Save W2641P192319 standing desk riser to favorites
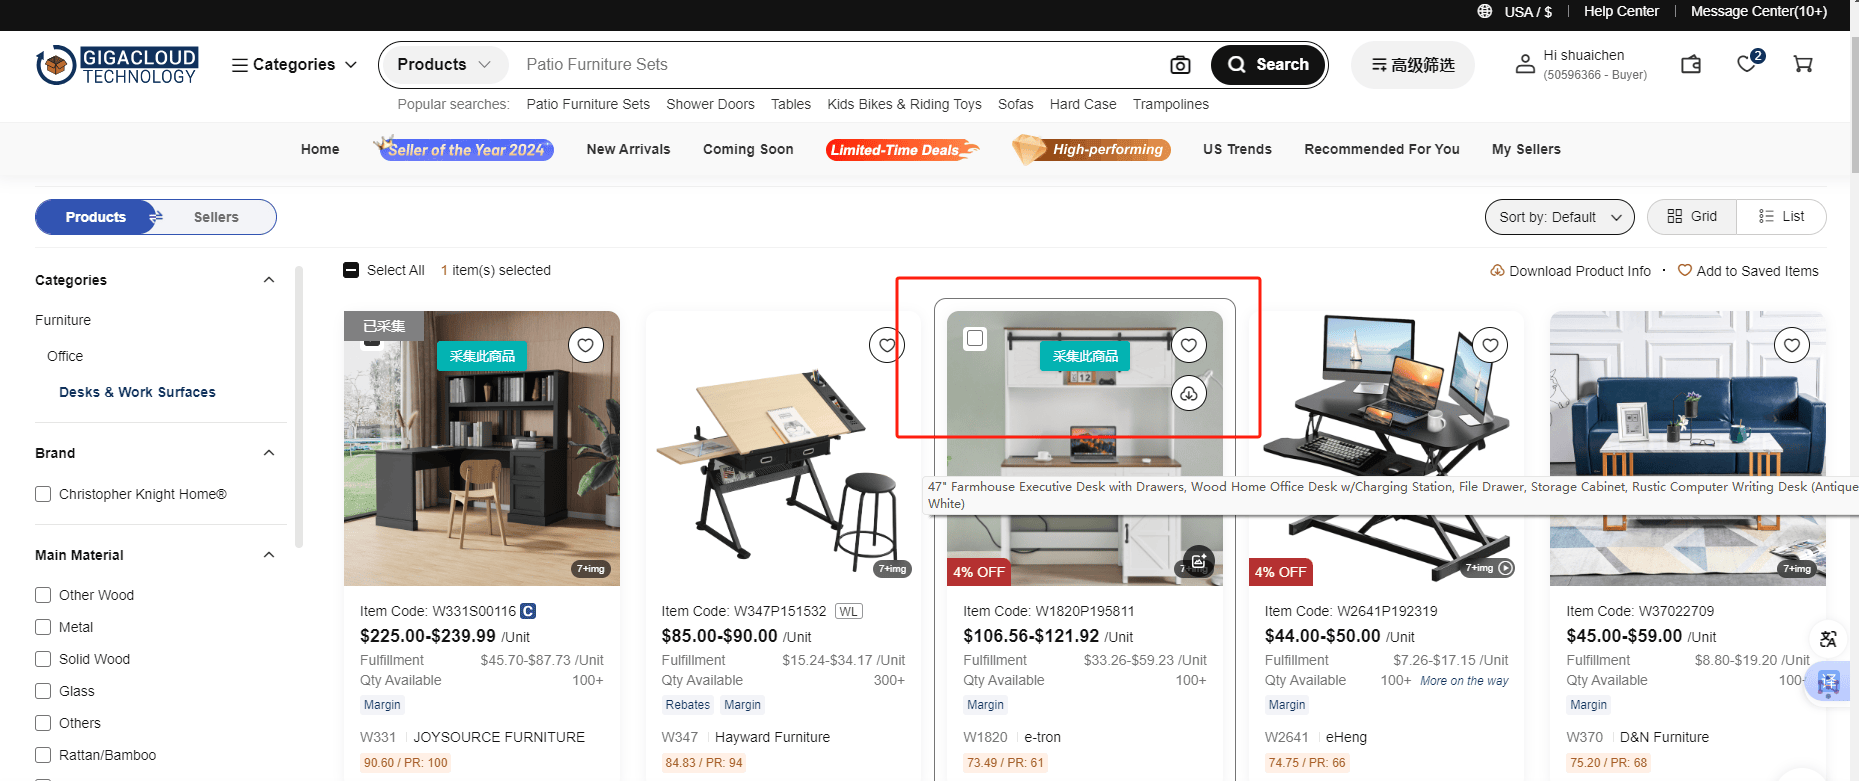This screenshot has height=781, width=1859. [1491, 345]
